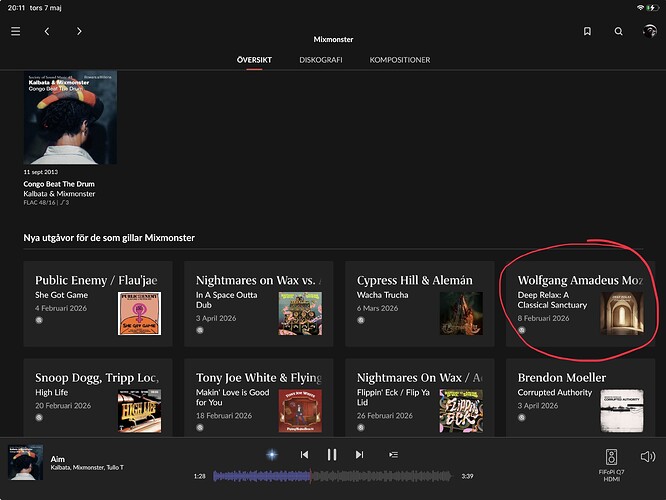
Task: Open Tony Joe White Makin' Love card
Action: pyautogui.click(x=259, y=398)
